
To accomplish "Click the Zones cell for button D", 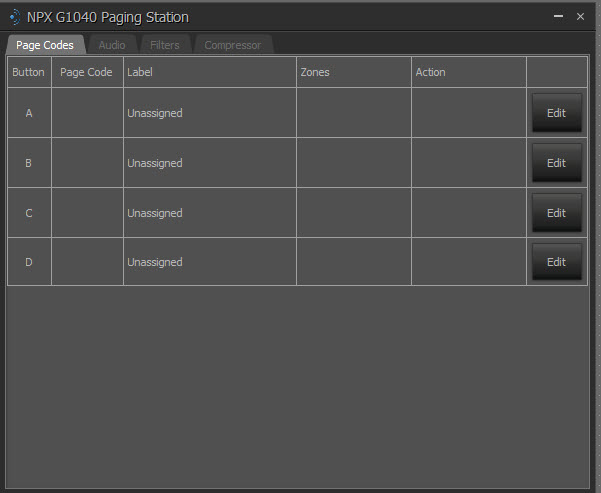I will [x=353, y=262].
